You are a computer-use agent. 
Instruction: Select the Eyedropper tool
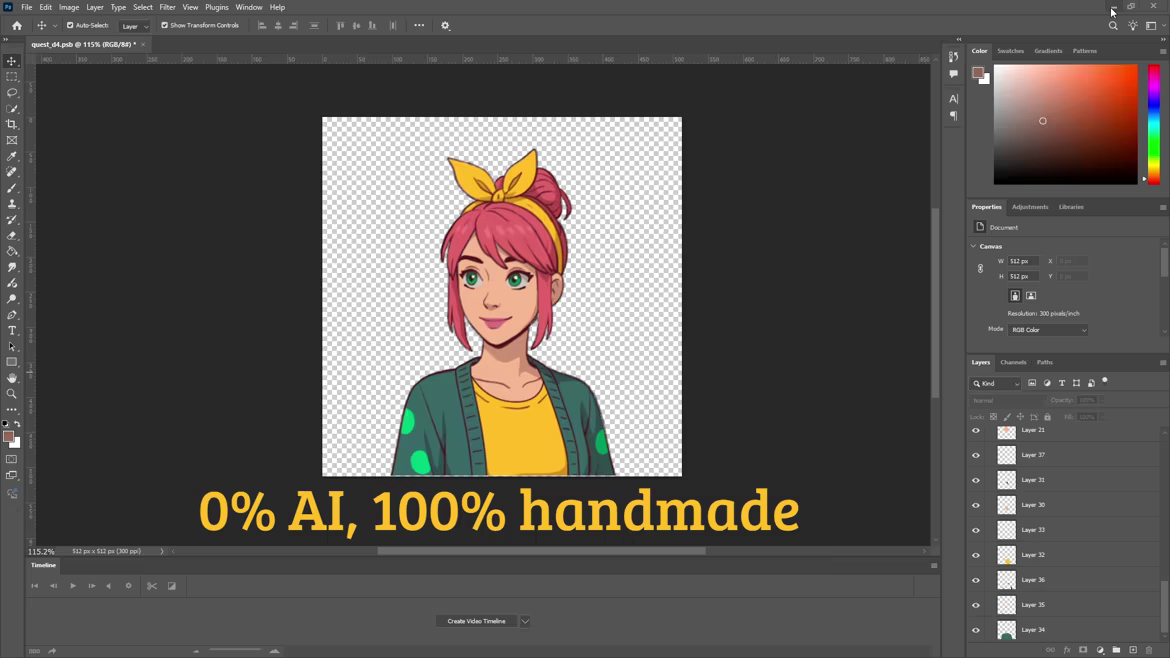[x=12, y=156]
